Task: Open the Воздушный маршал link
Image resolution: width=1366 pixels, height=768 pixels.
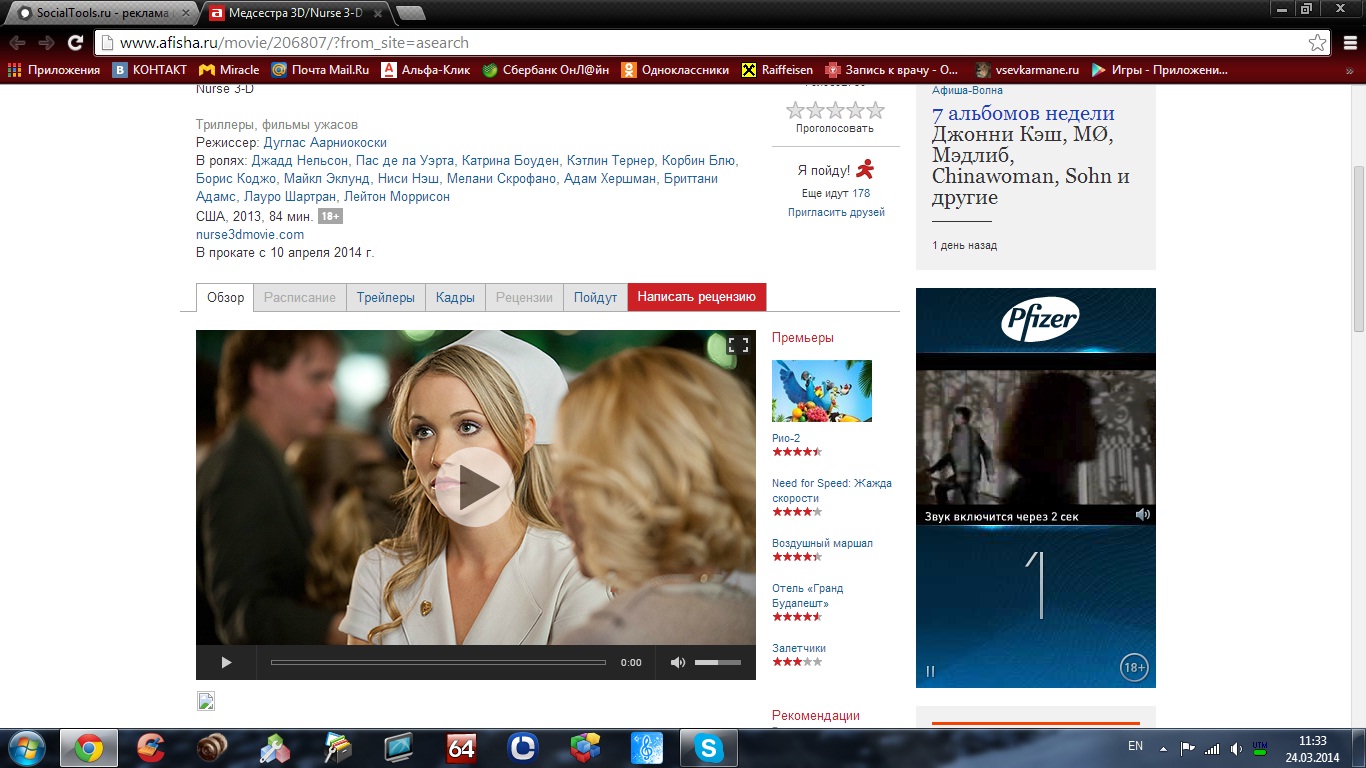Action: [822, 543]
